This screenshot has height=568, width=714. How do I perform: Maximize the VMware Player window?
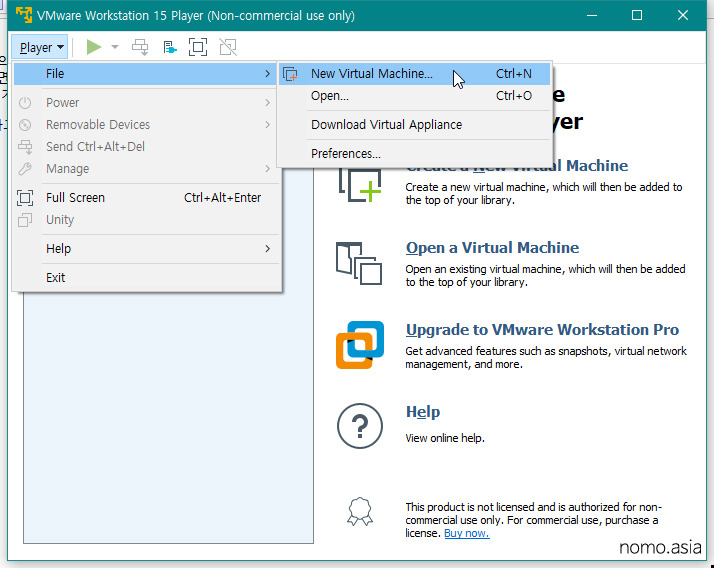637,15
